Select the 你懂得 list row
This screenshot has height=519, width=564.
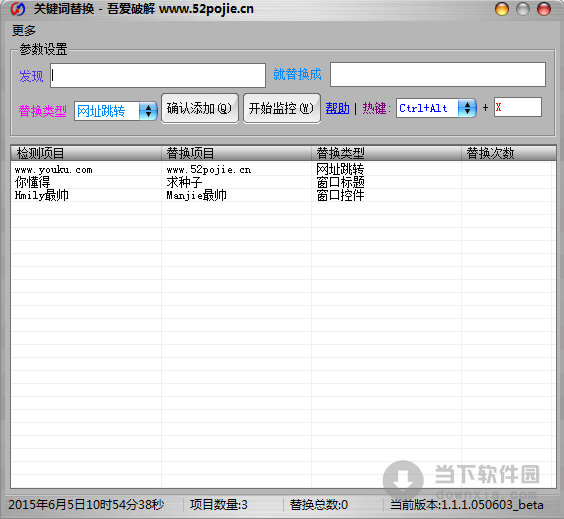coord(282,182)
